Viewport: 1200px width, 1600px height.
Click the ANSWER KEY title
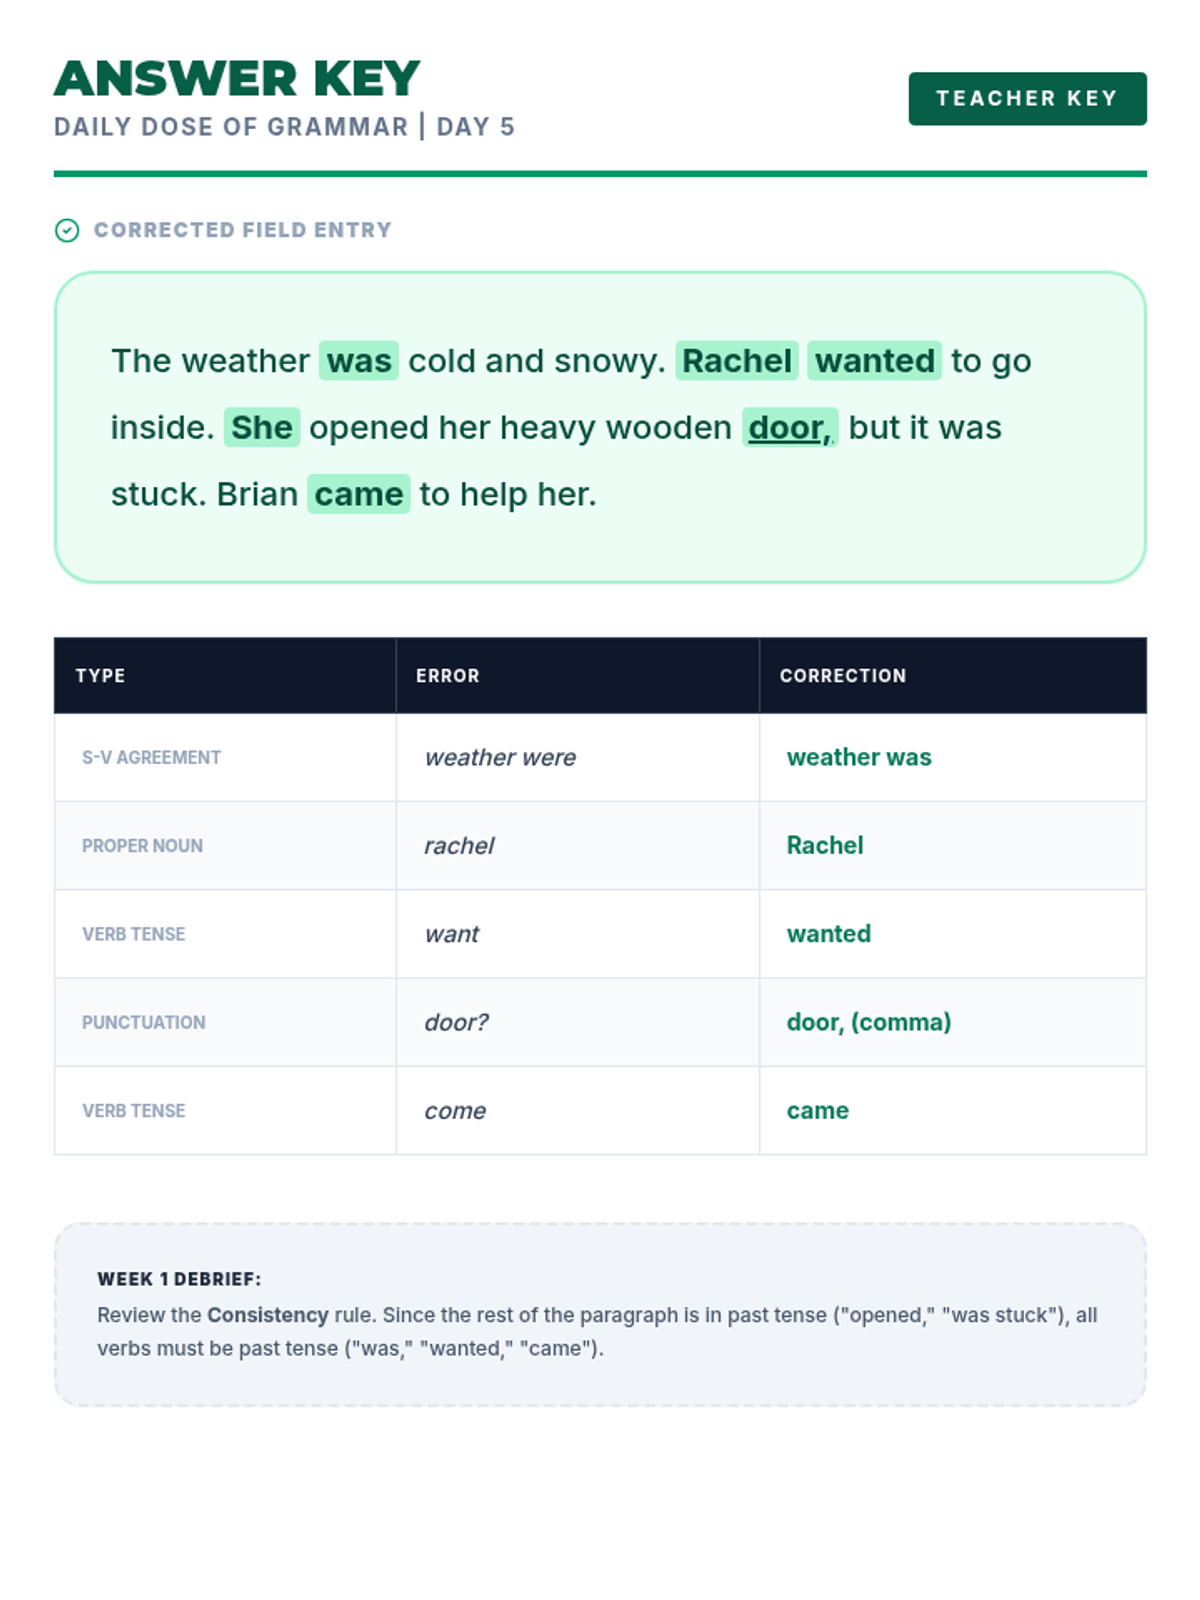pyautogui.click(x=237, y=79)
